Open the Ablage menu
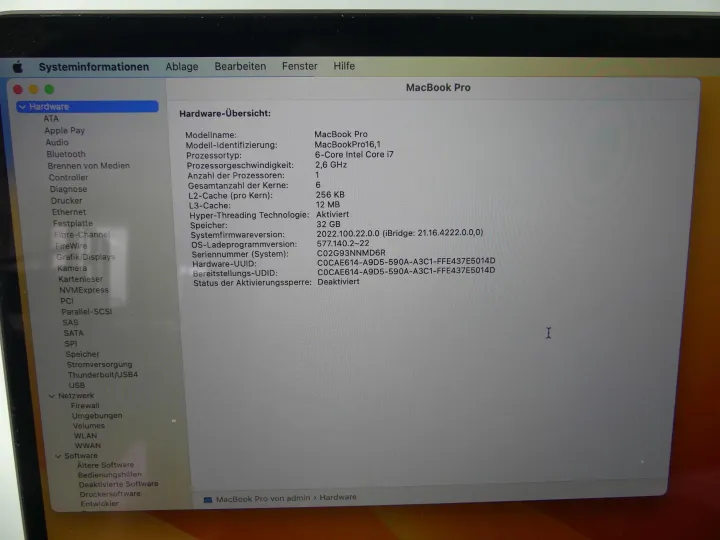The width and height of the screenshot is (720, 540). (182, 67)
